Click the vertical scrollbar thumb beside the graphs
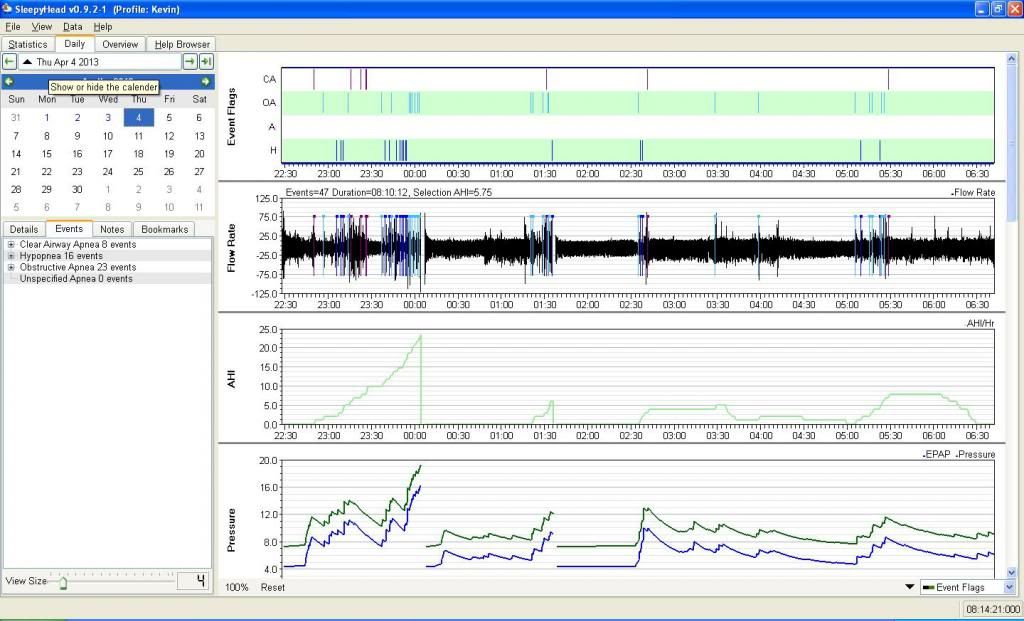This screenshot has height=621, width=1024. [1012, 144]
